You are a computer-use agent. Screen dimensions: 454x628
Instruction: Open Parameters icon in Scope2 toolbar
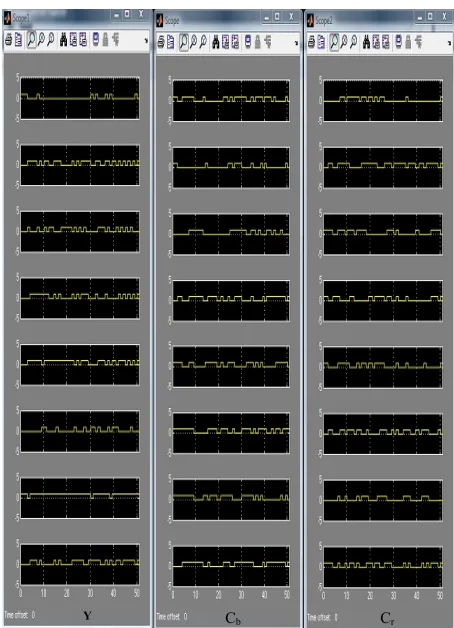321,42
